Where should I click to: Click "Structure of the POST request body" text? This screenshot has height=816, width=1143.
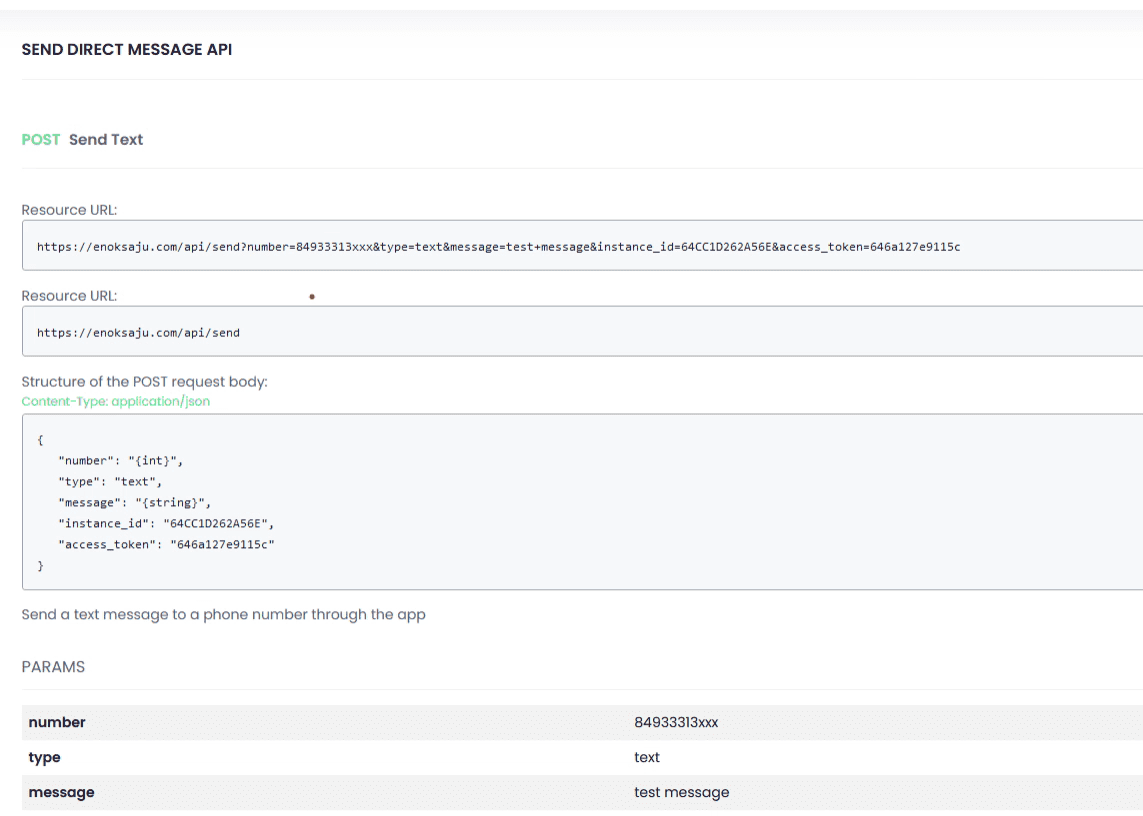click(x=144, y=382)
